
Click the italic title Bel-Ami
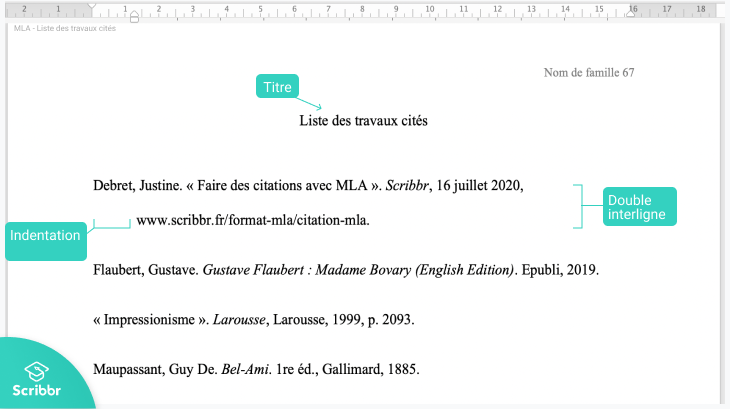tap(245, 369)
